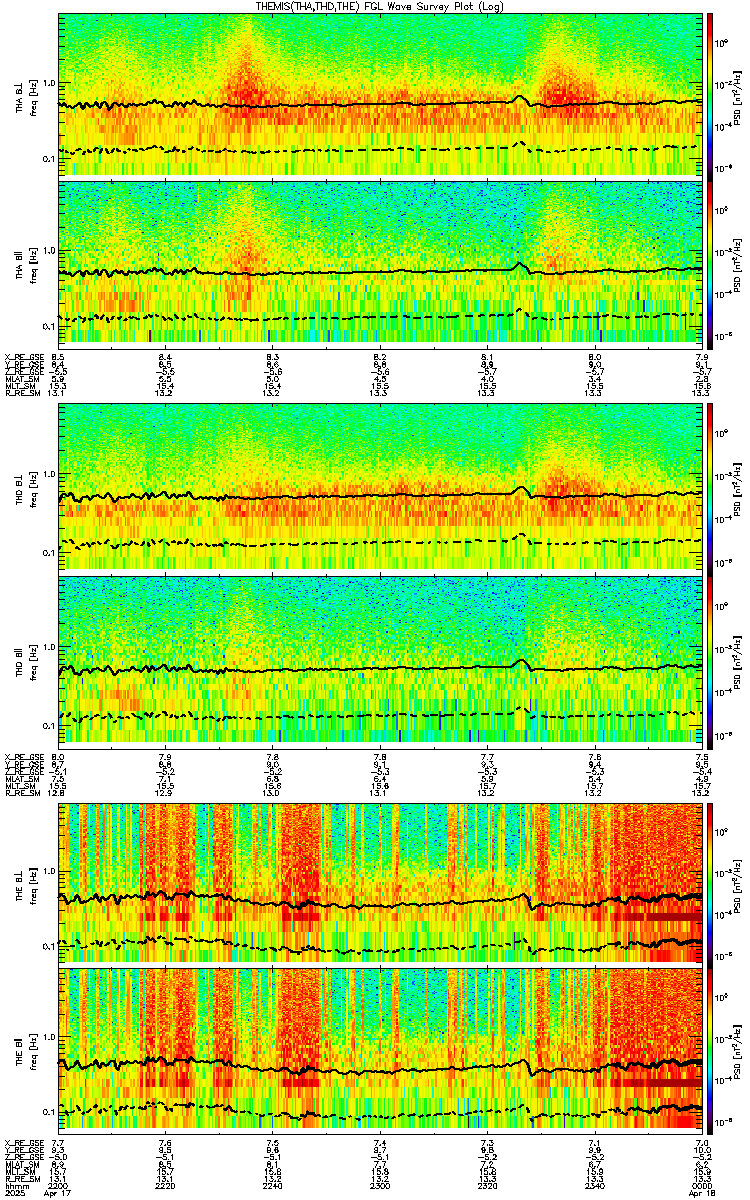Viewport: 750px width, 1200px height.
Task: Click the '1.0' frequency tick of THD B∥ panel
Action: point(49,646)
